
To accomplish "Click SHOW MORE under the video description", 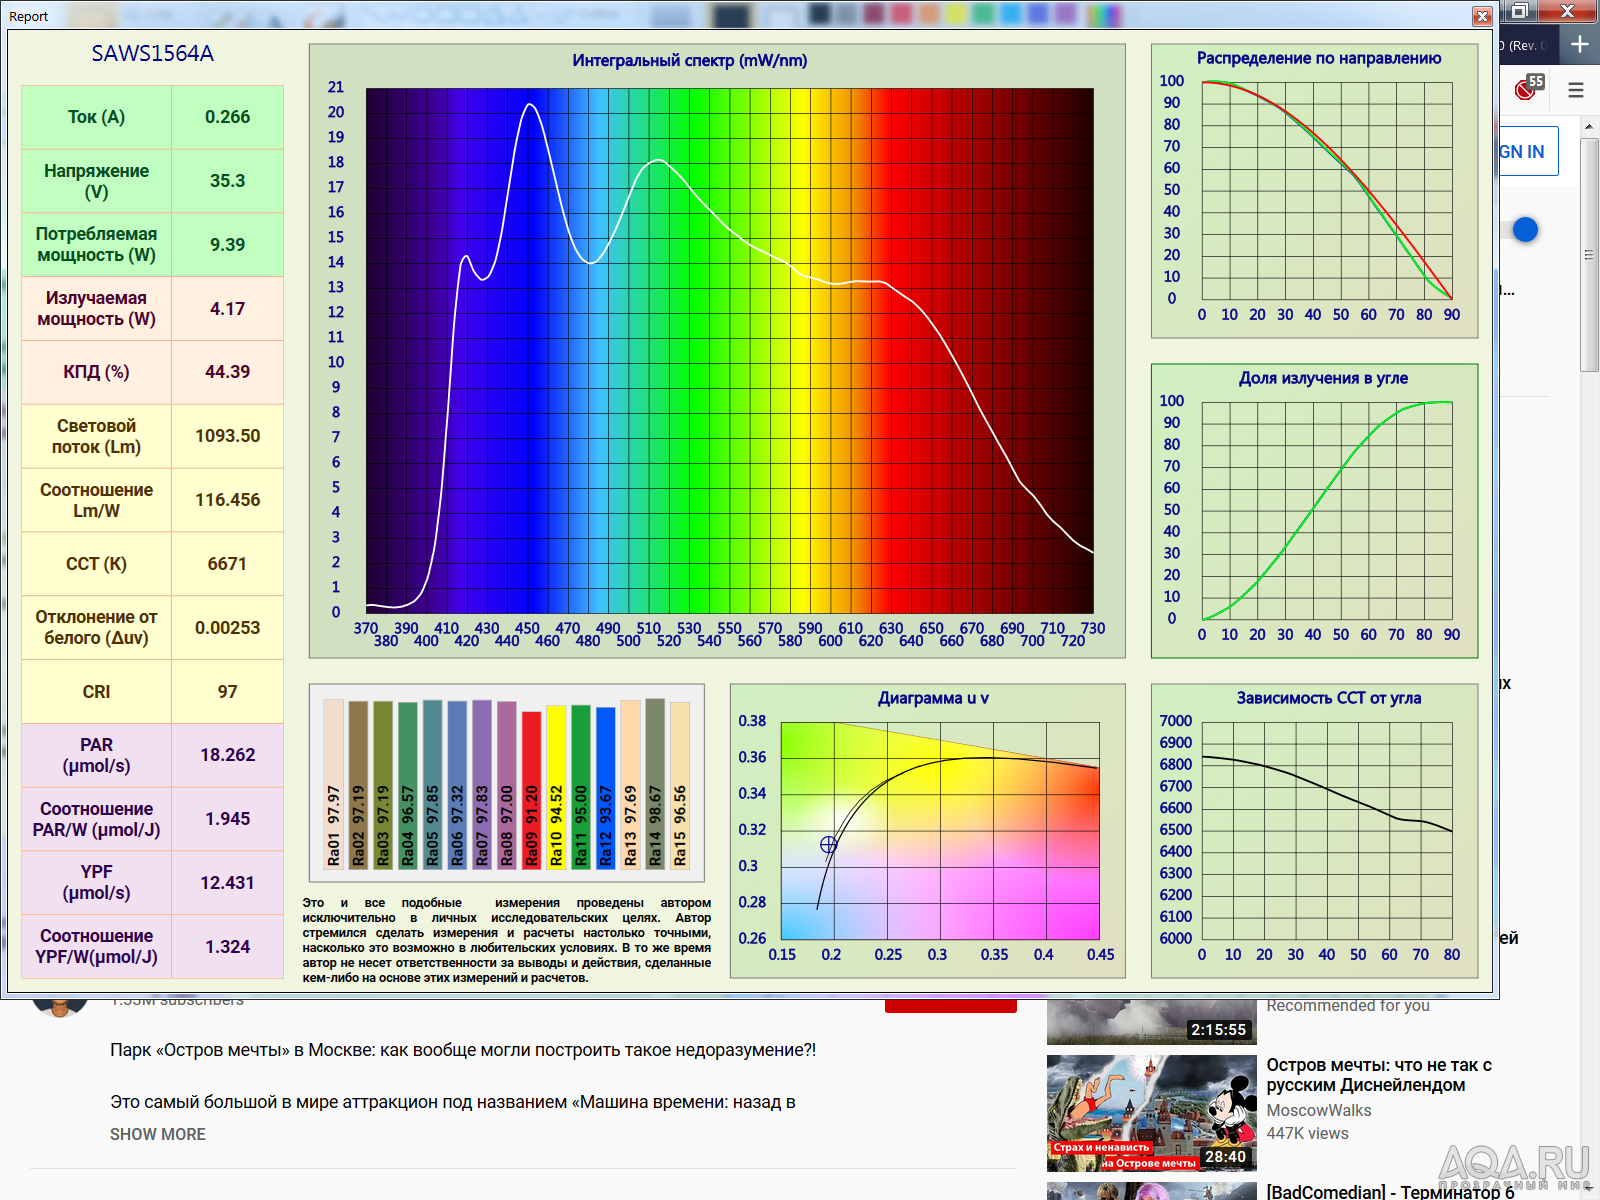I will pos(158,1134).
